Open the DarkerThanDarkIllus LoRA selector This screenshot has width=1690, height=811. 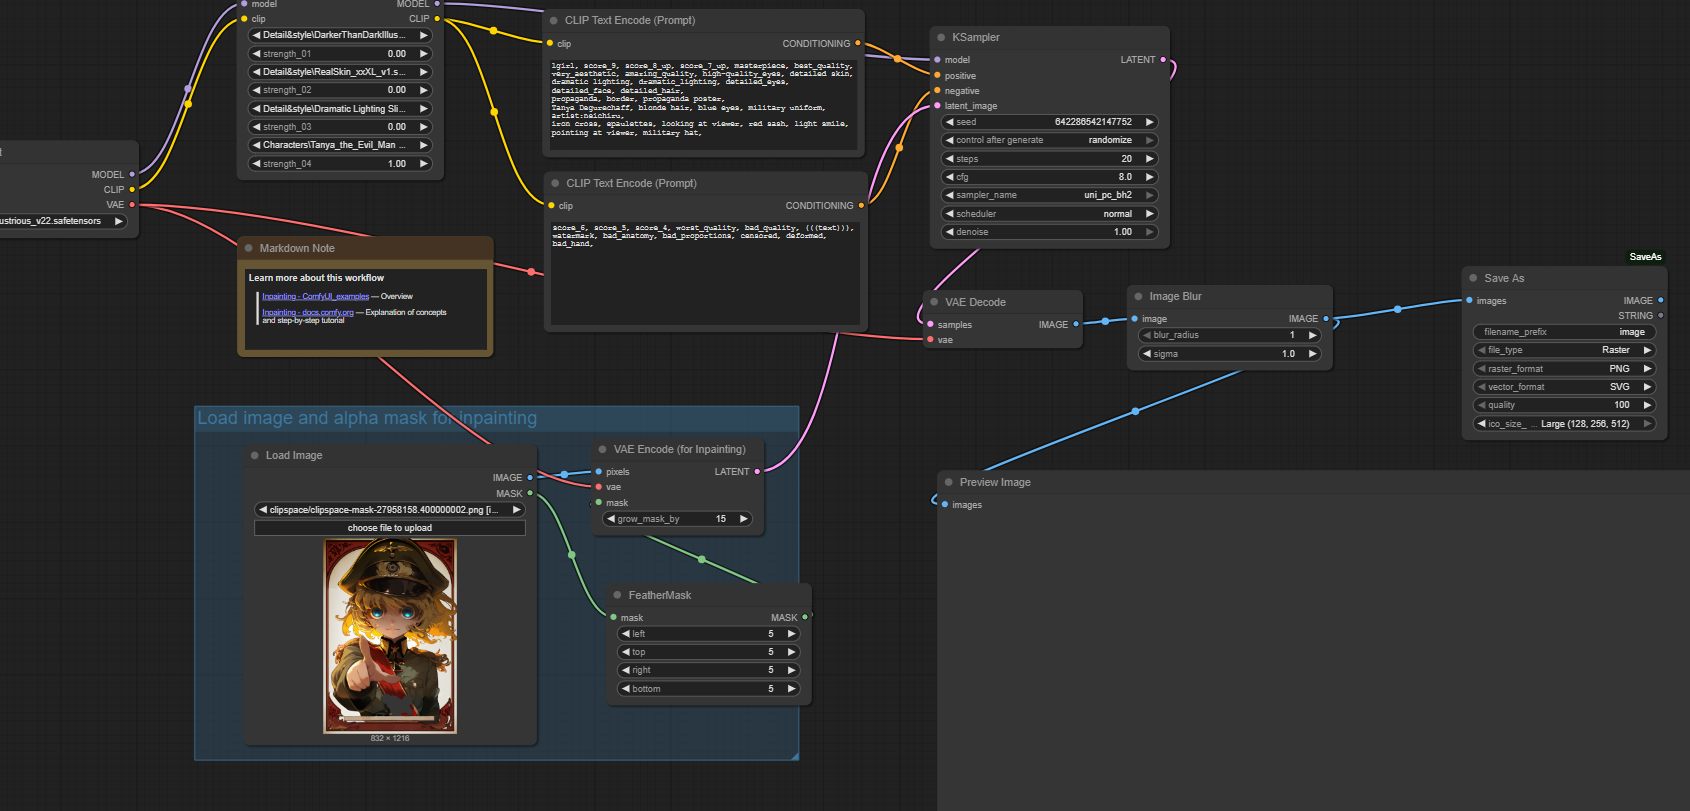coord(340,35)
